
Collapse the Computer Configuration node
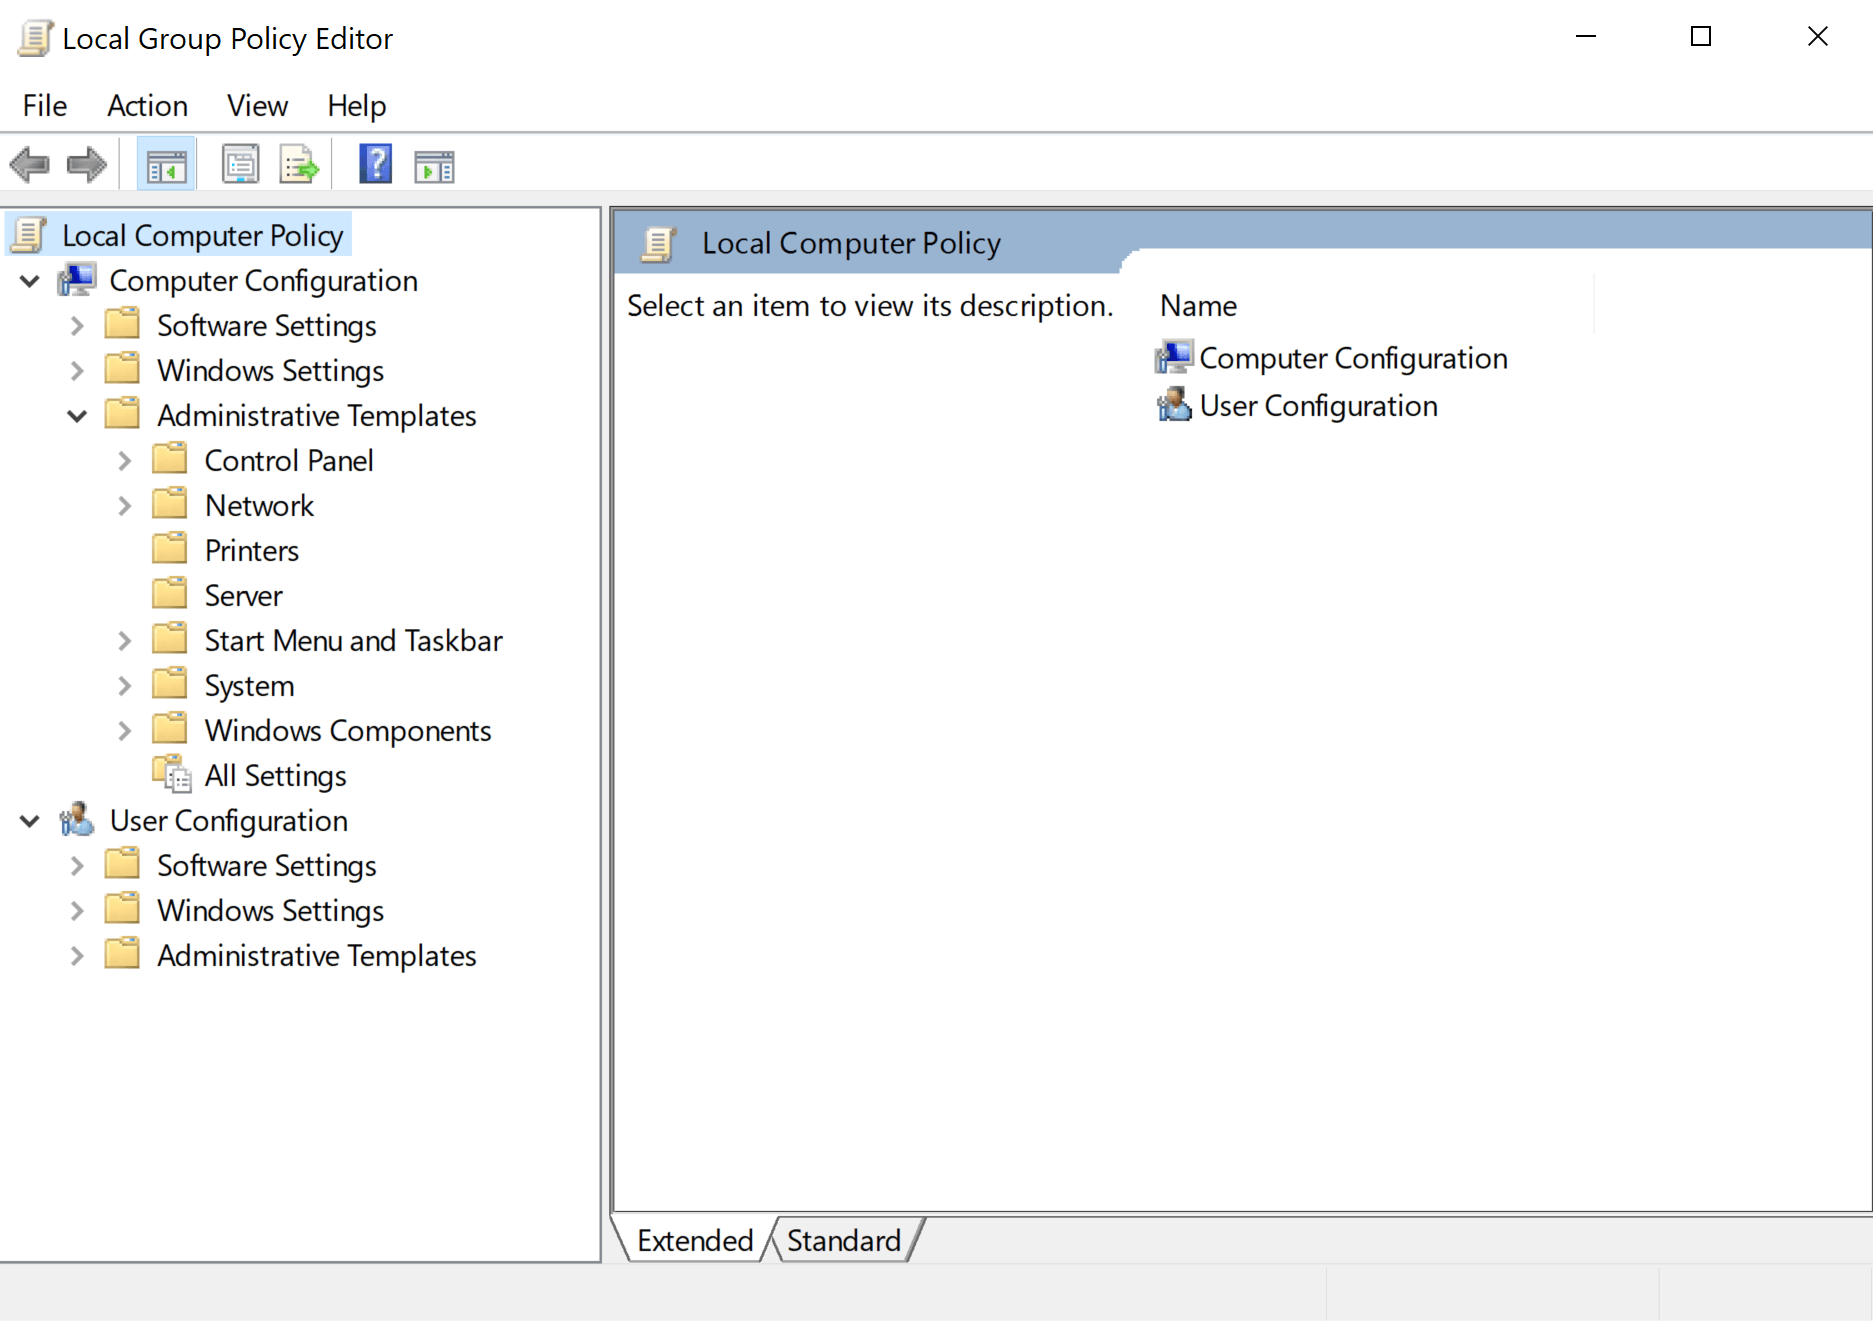pyautogui.click(x=29, y=281)
